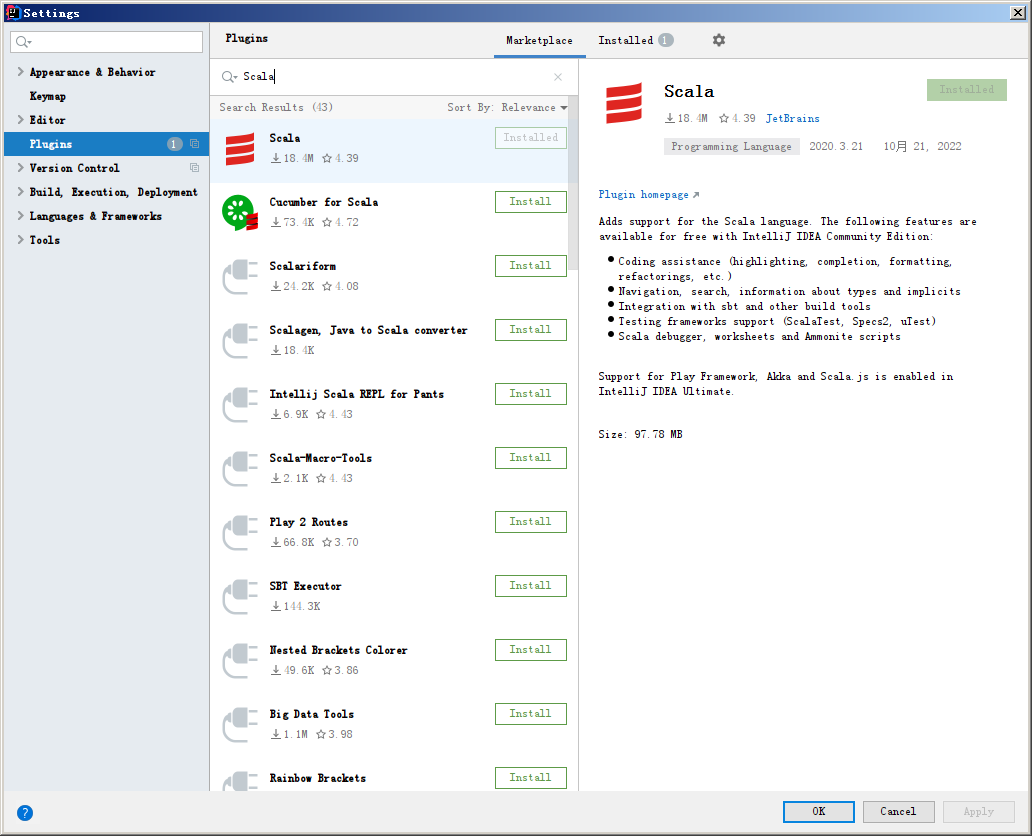This screenshot has height=836, width=1032.
Task: Cancel the Settings dialog
Action: click(898, 812)
